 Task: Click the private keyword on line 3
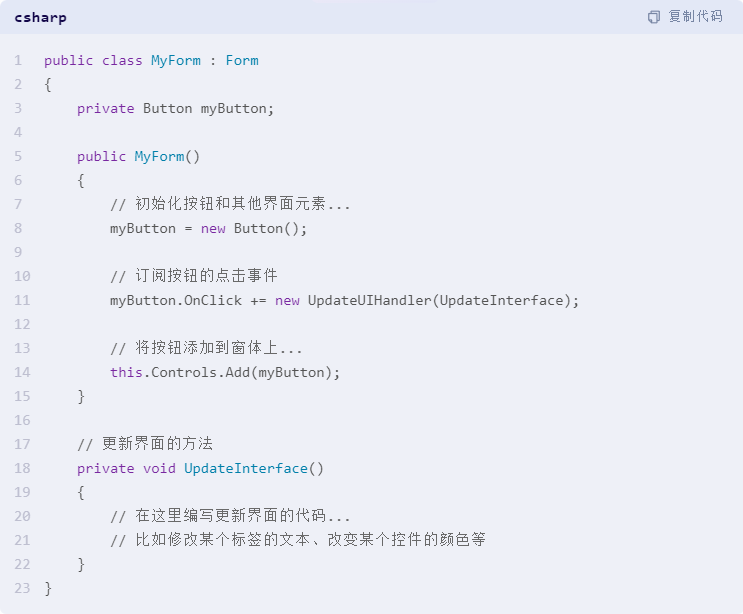click(106, 109)
